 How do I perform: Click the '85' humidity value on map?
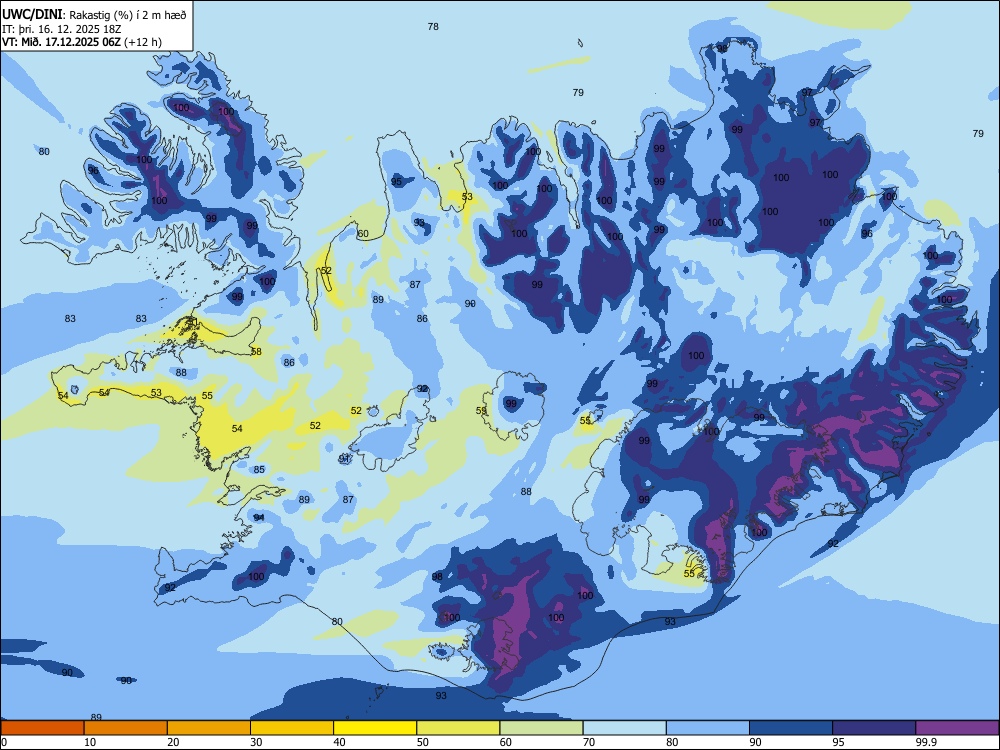pyautogui.click(x=259, y=470)
